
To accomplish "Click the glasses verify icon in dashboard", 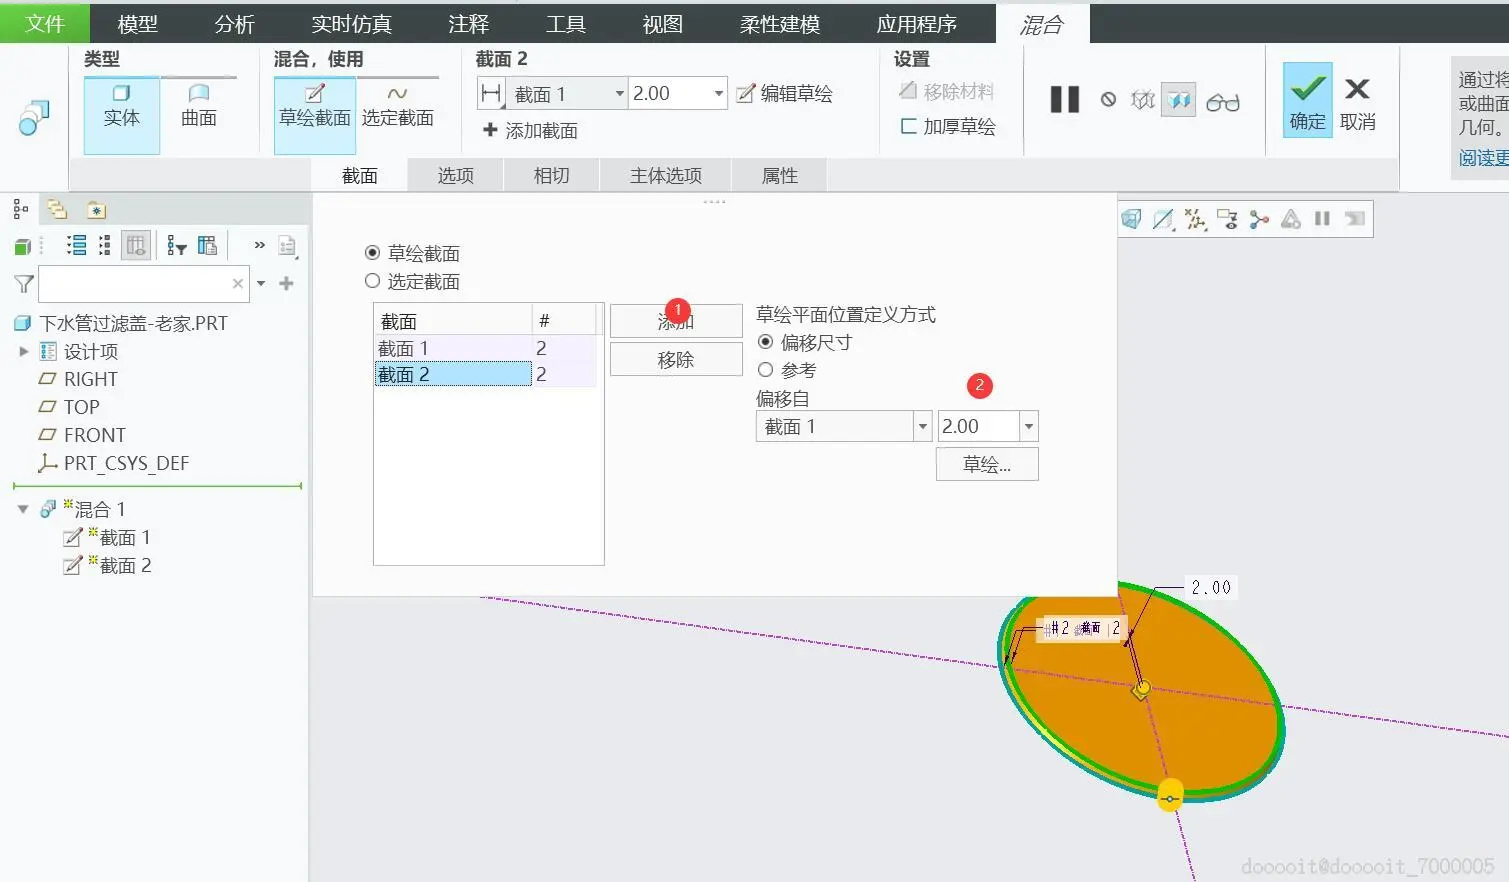I will pos(1222,99).
